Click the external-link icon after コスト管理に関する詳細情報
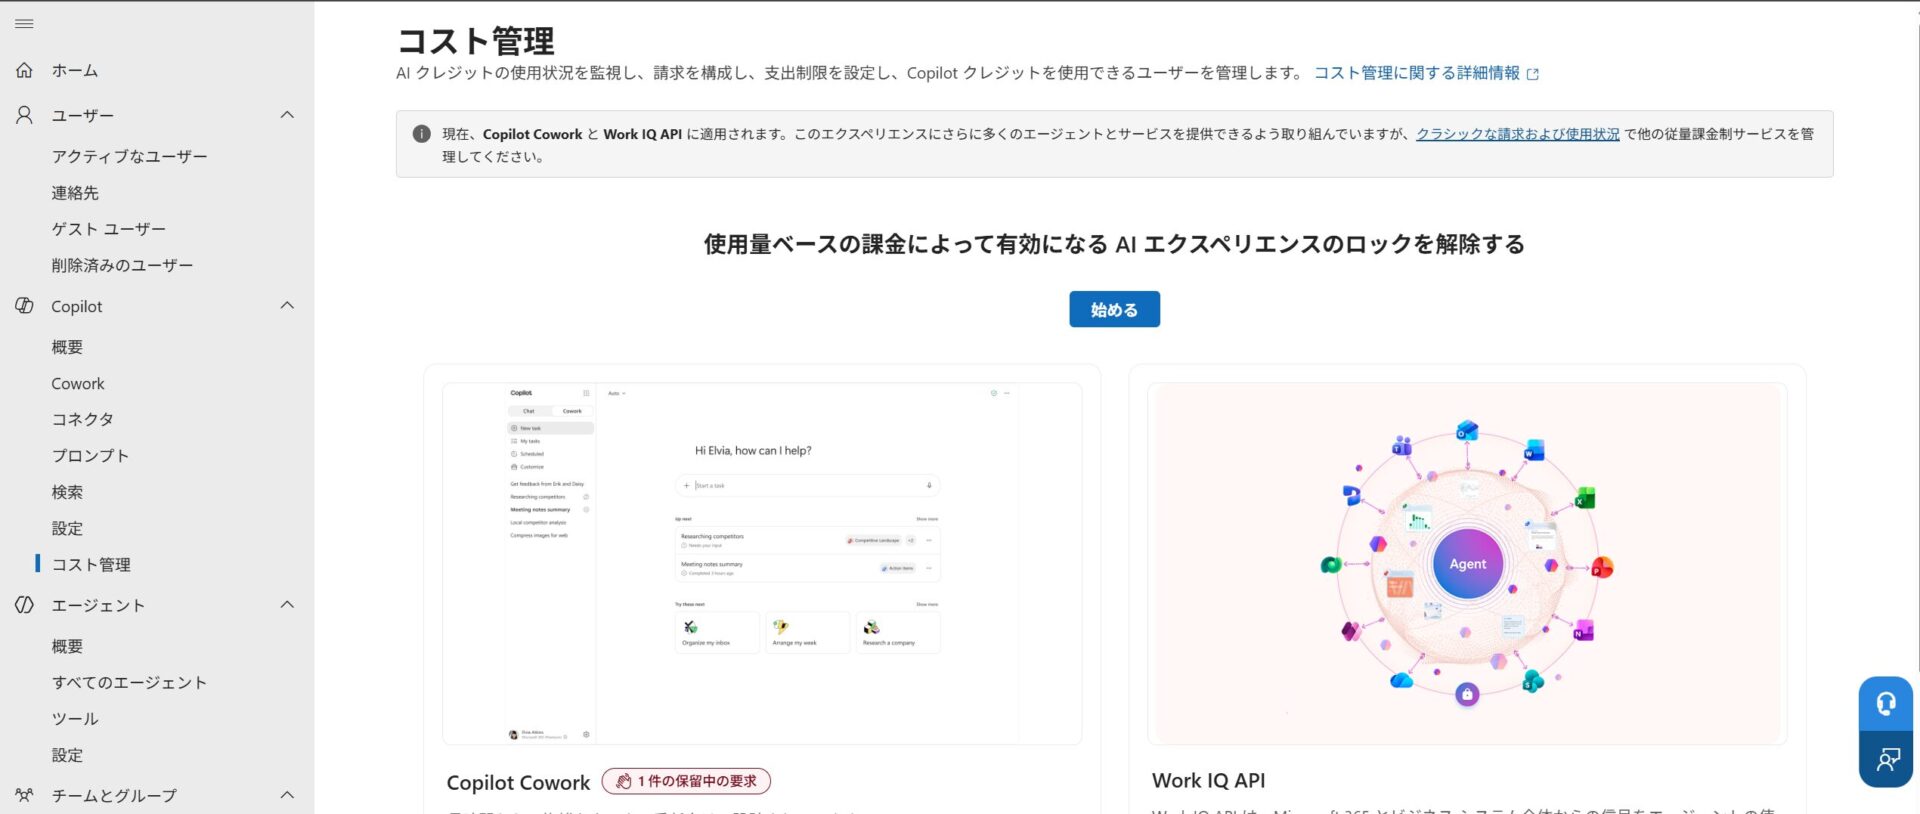This screenshot has width=1920, height=814. point(1533,74)
